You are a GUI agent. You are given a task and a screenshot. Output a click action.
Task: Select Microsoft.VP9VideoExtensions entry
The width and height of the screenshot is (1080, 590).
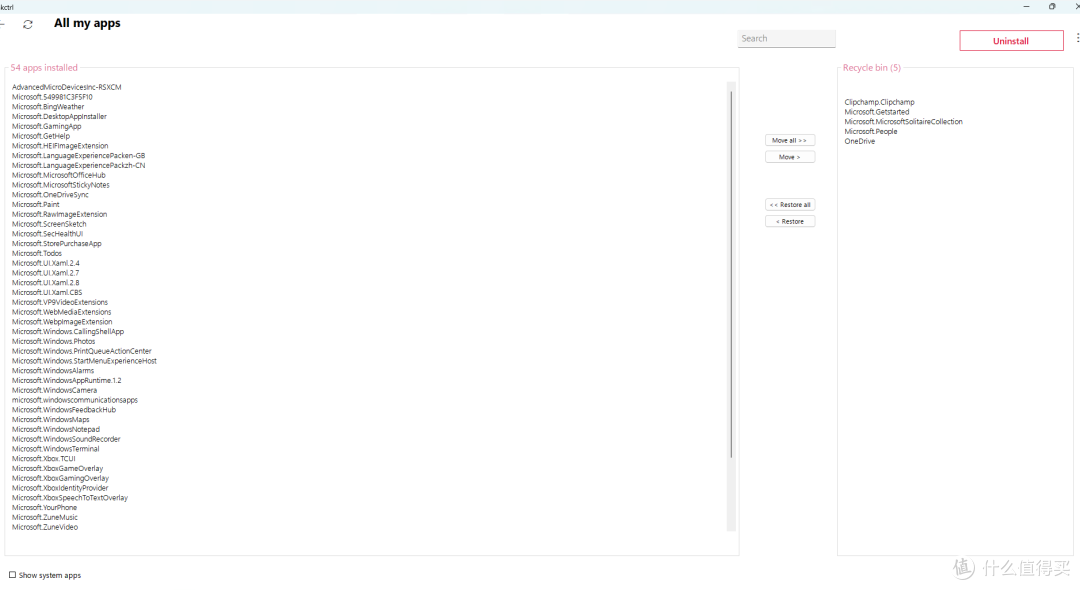pos(60,302)
